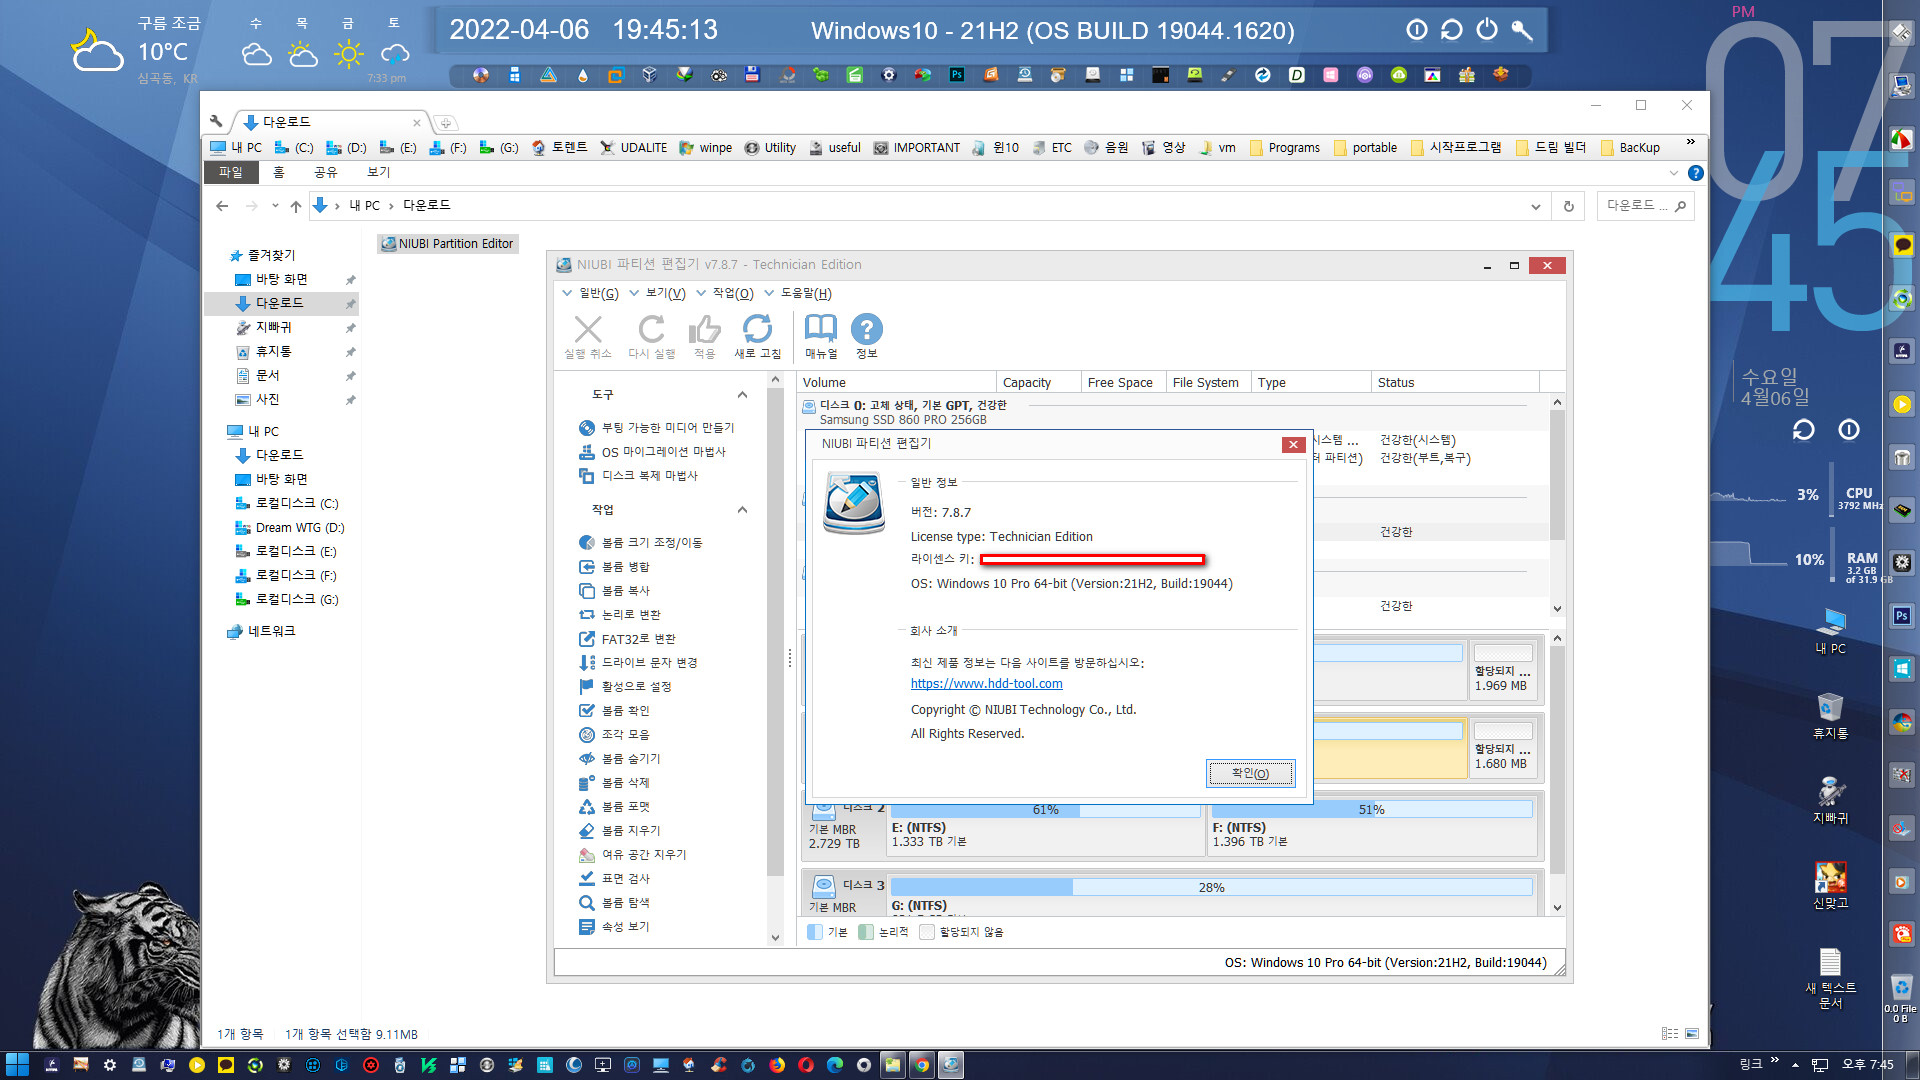Click Windows Start button
1920x1080 pixels.
pos(17,1065)
